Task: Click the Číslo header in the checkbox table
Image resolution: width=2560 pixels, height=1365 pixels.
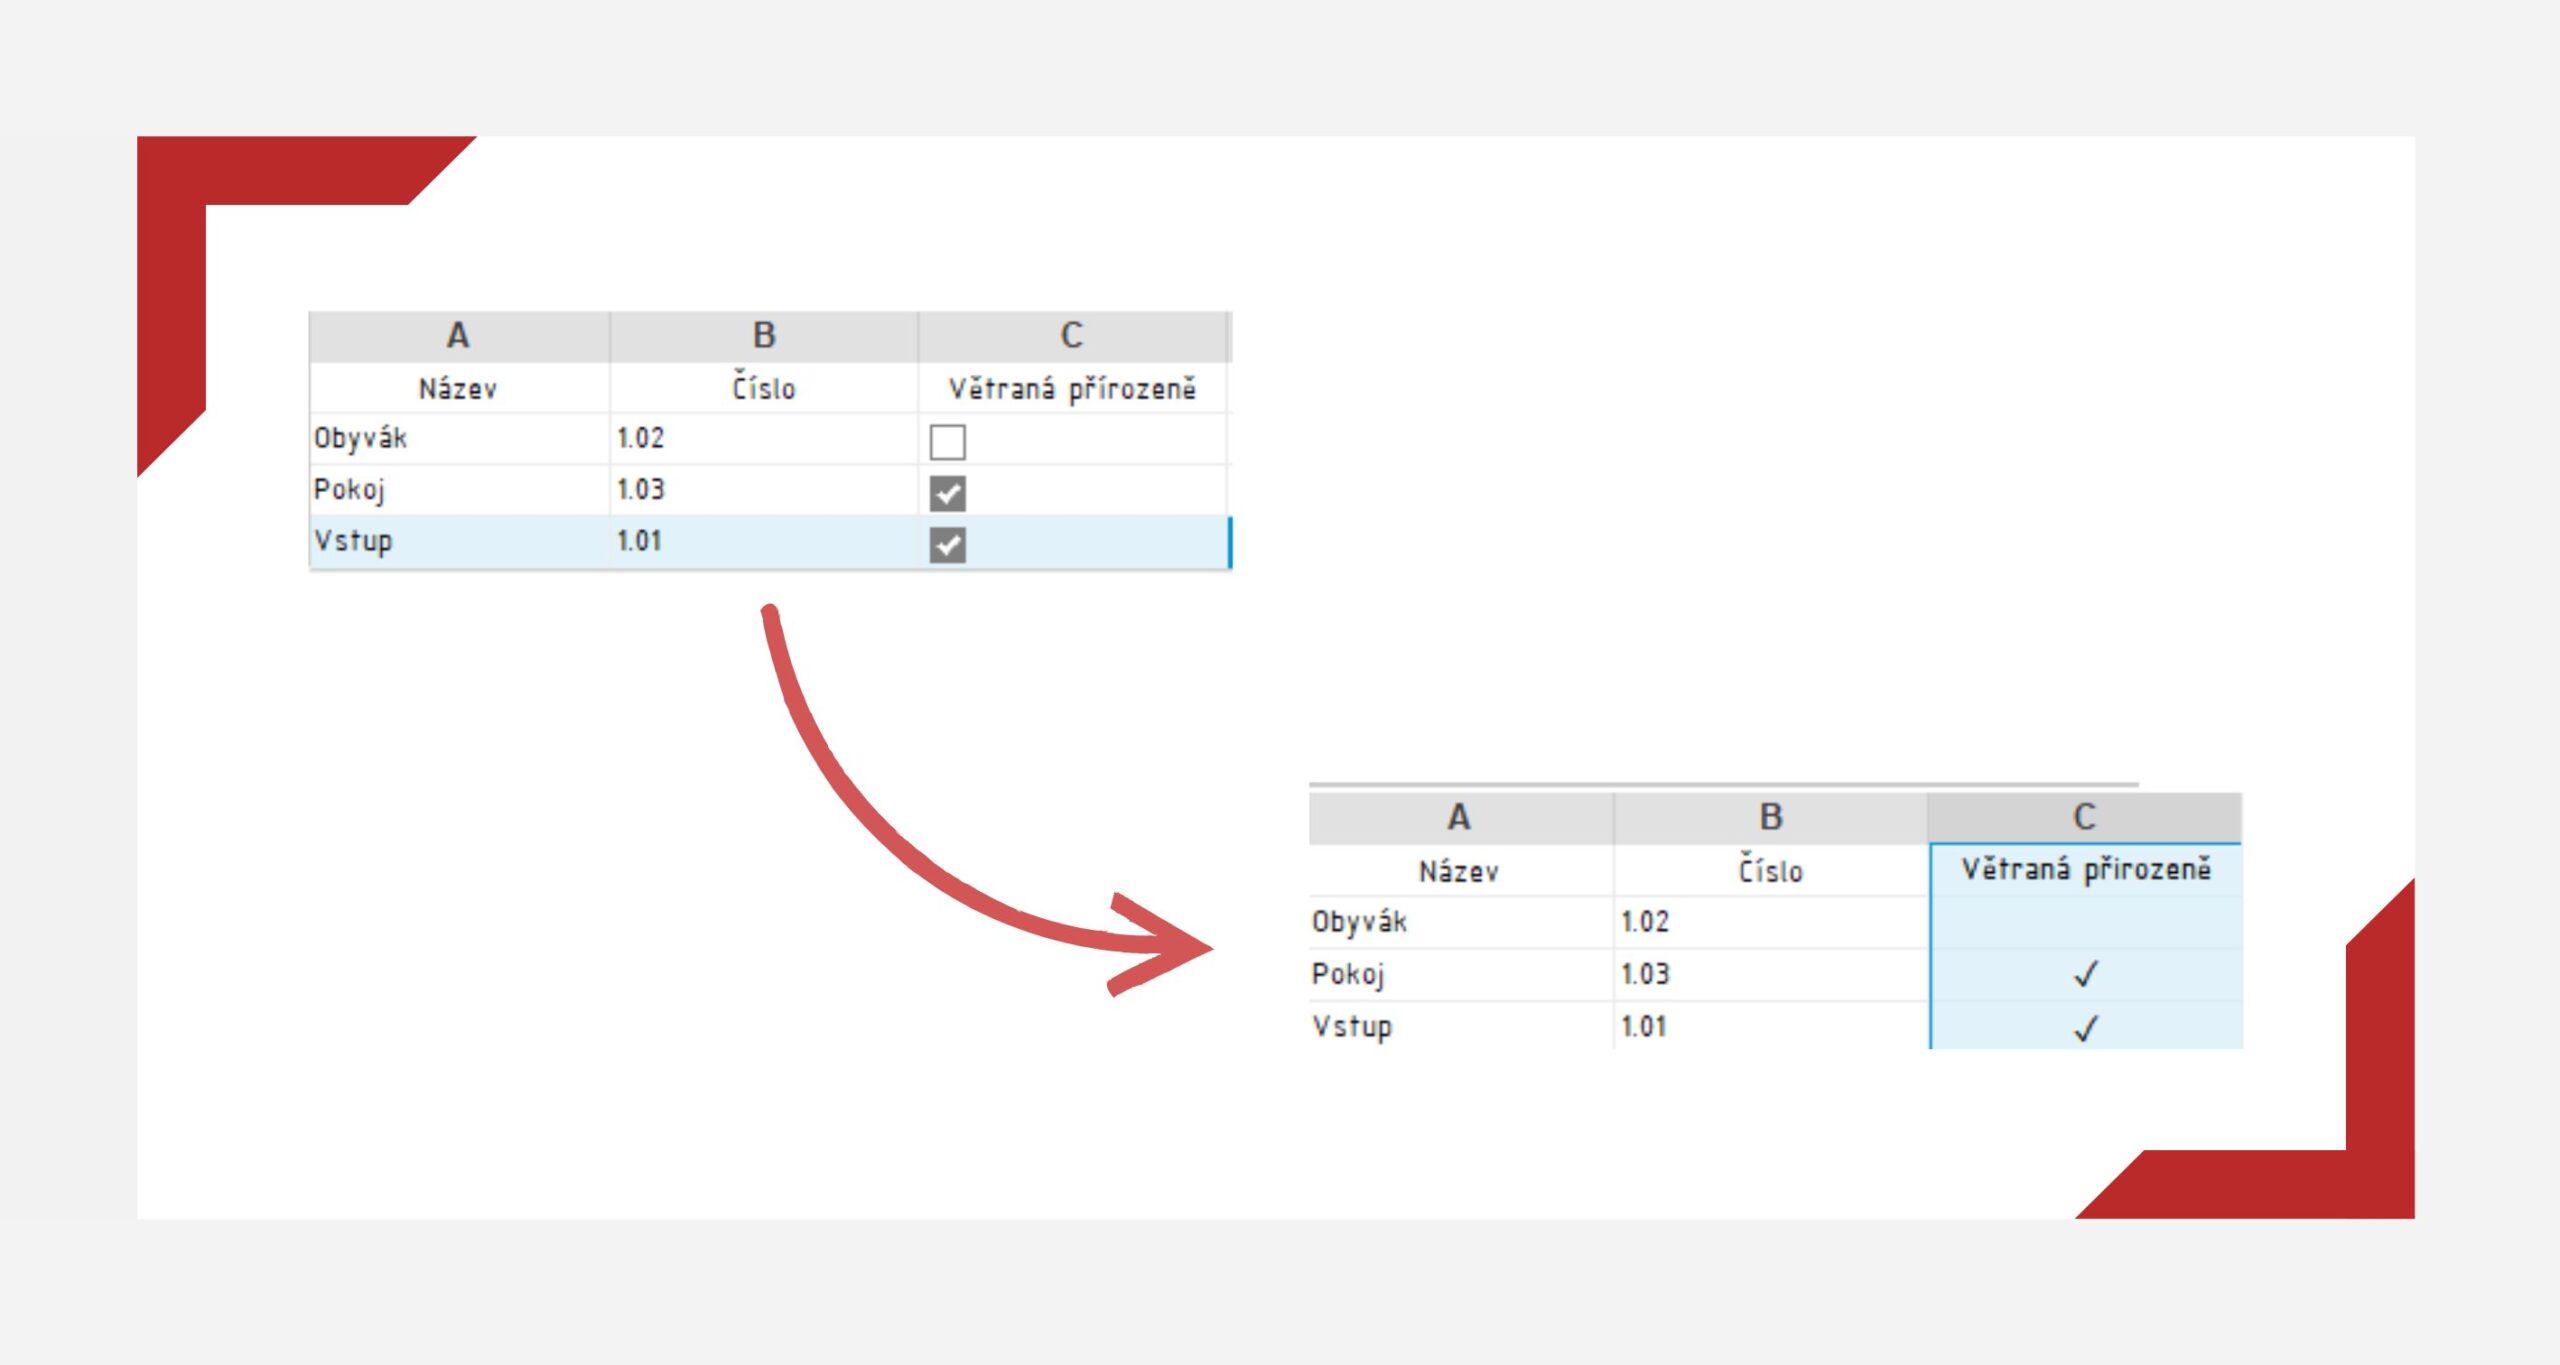Action: [x=764, y=389]
